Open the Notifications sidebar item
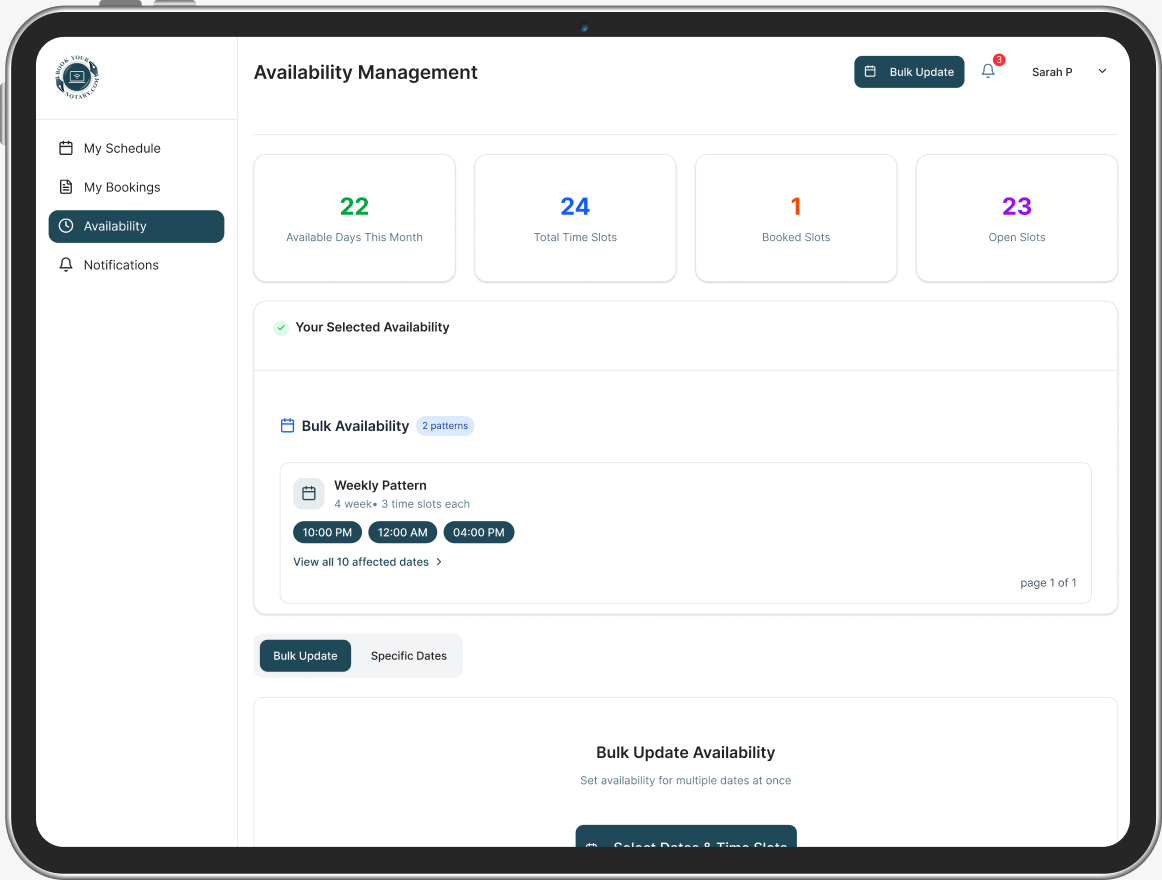The image size is (1162, 880). tap(136, 265)
